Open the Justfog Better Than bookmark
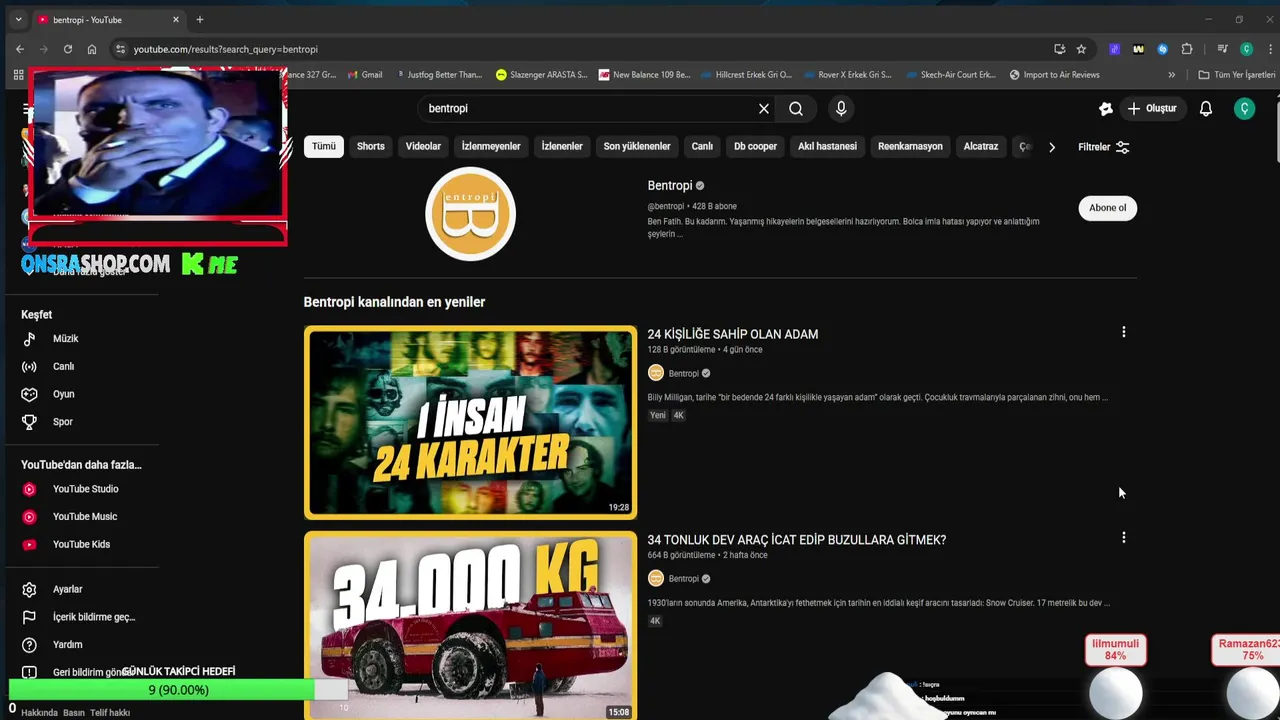Image resolution: width=1280 pixels, height=720 pixels. (438, 75)
